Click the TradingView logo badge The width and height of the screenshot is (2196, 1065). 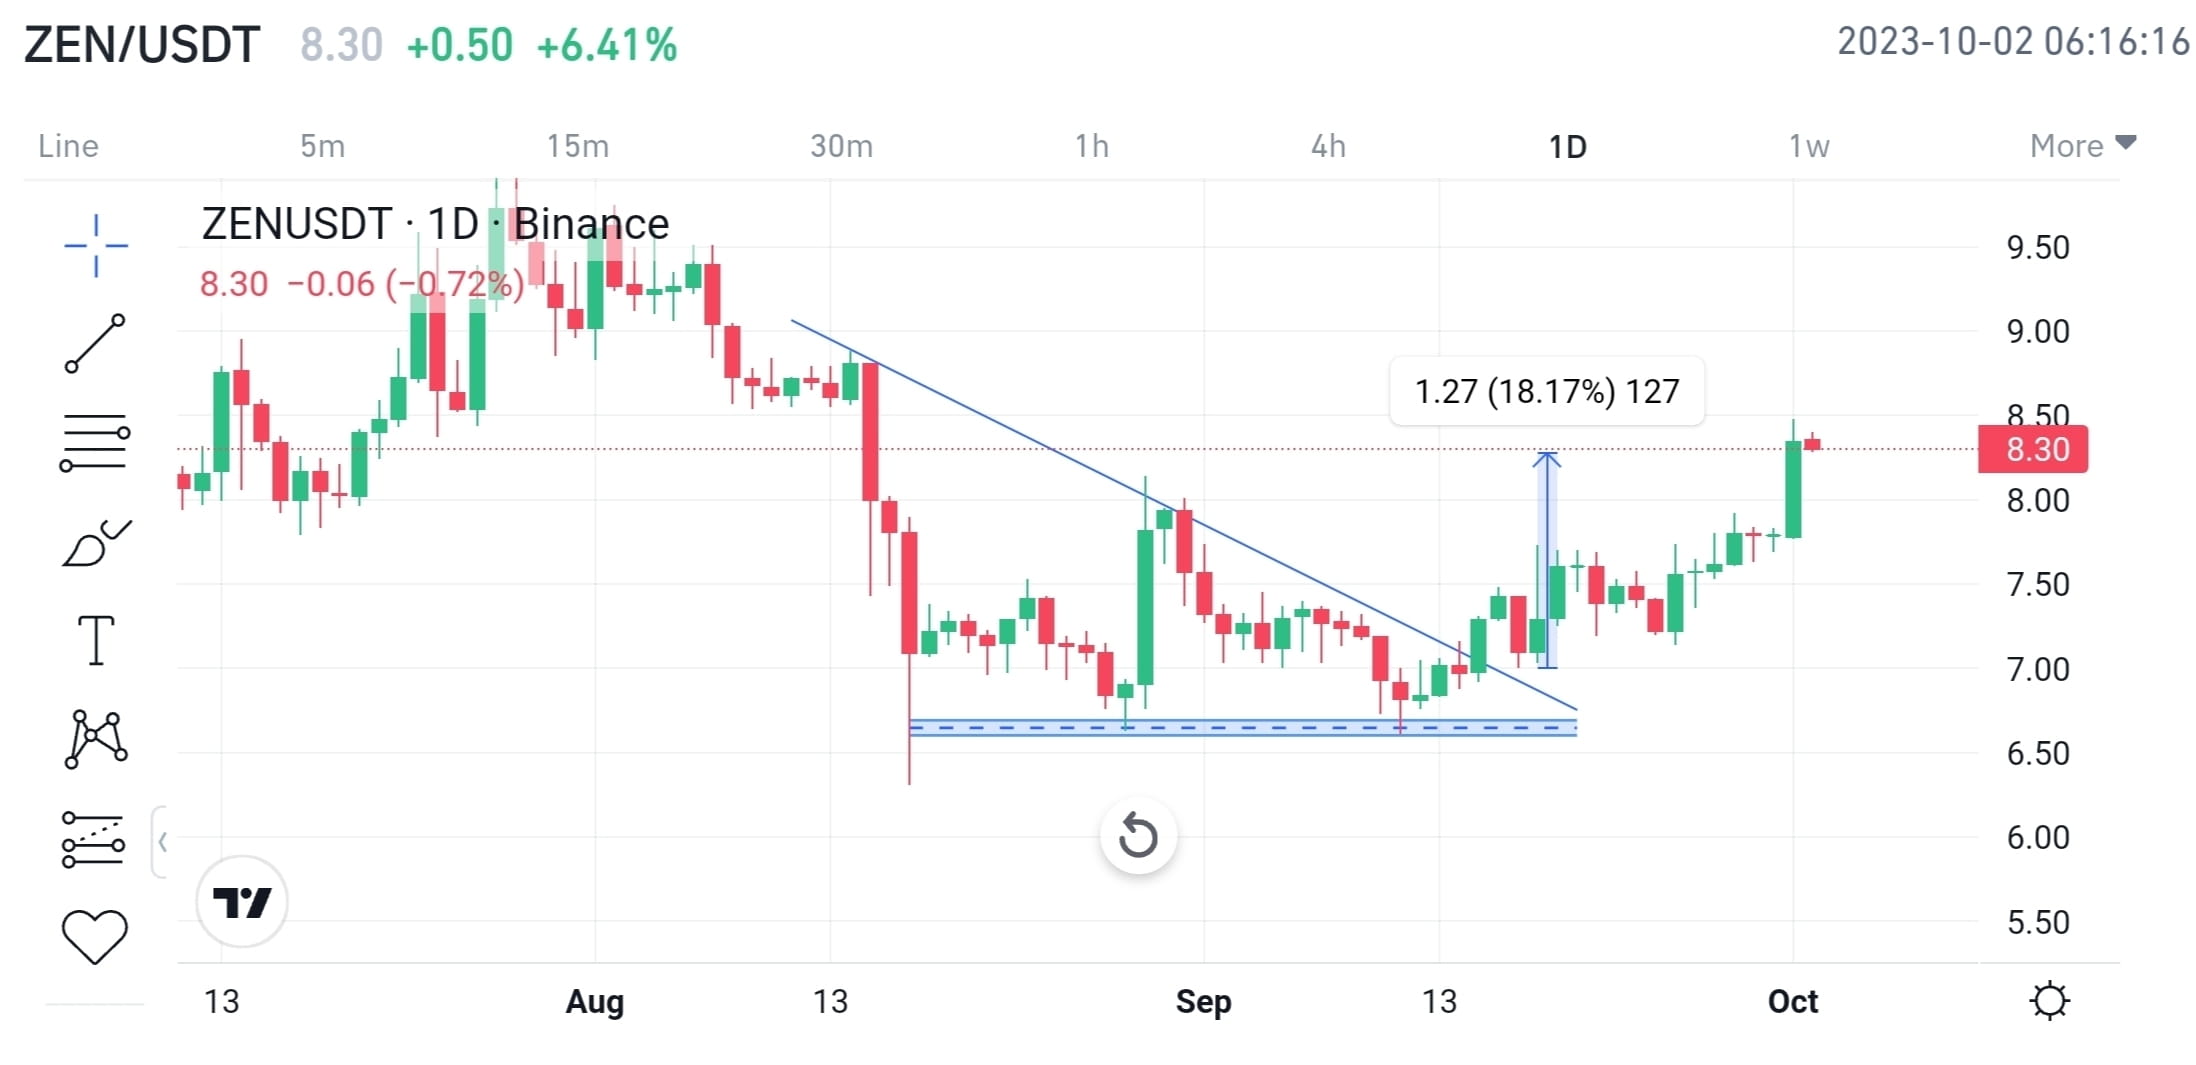[x=242, y=902]
